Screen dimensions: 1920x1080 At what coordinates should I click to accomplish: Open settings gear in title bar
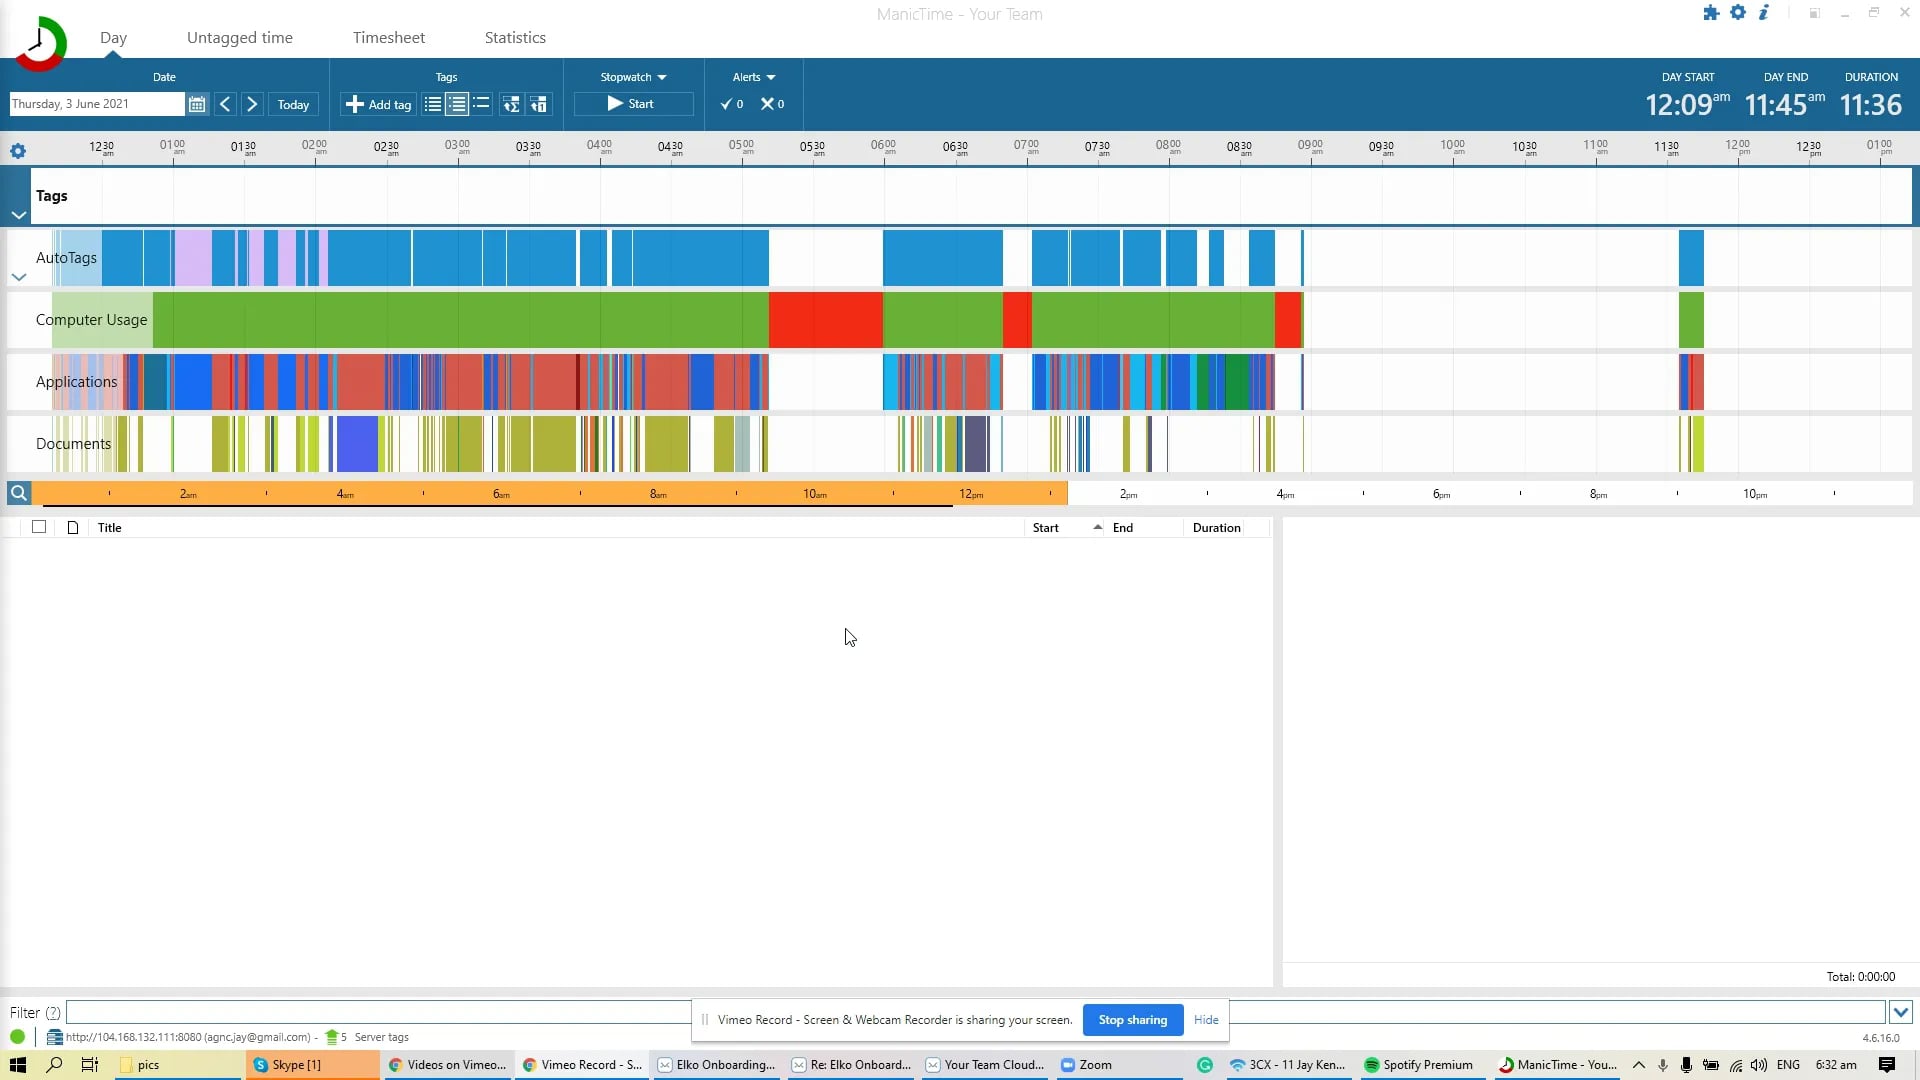[1738, 13]
